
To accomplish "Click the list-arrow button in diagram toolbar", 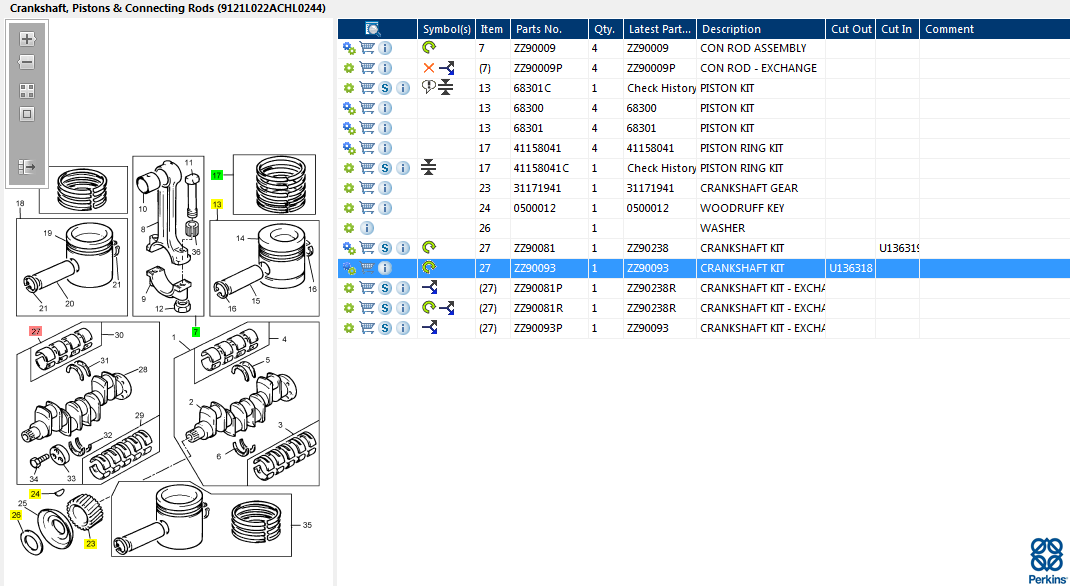I will tap(27, 167).
